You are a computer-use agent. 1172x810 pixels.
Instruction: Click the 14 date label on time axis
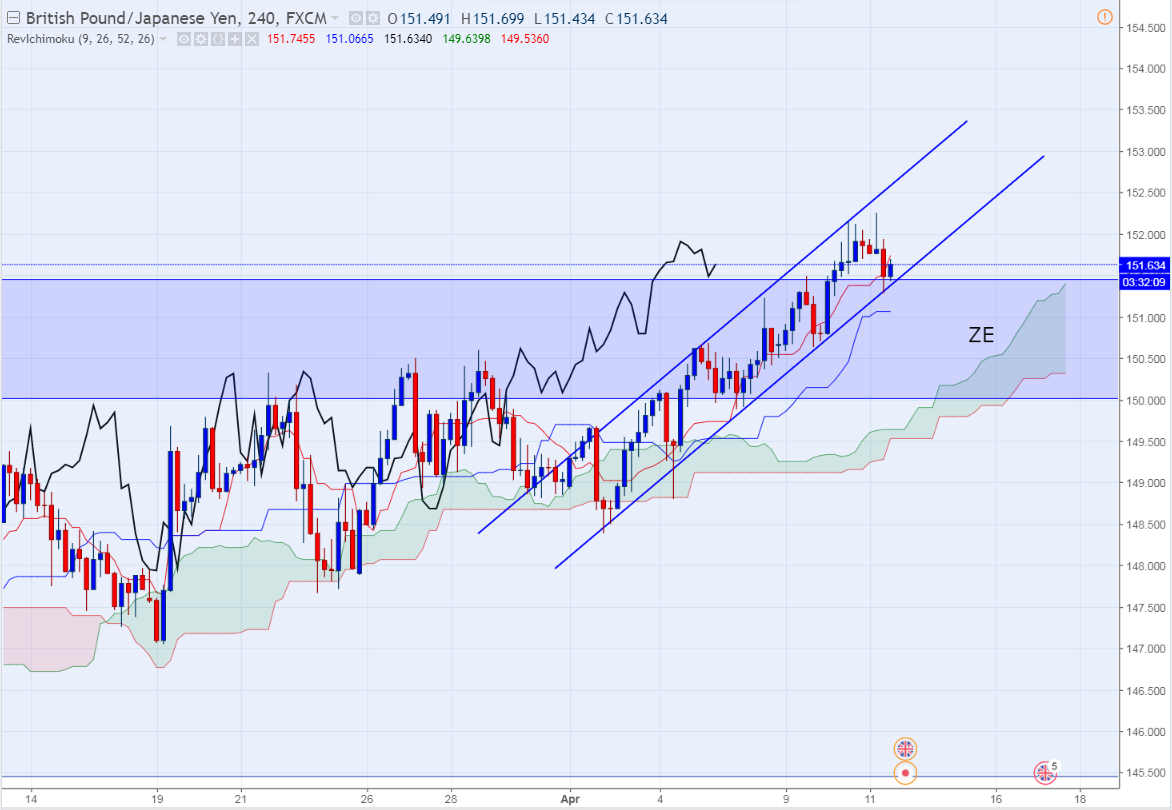(x=31, y=799)
